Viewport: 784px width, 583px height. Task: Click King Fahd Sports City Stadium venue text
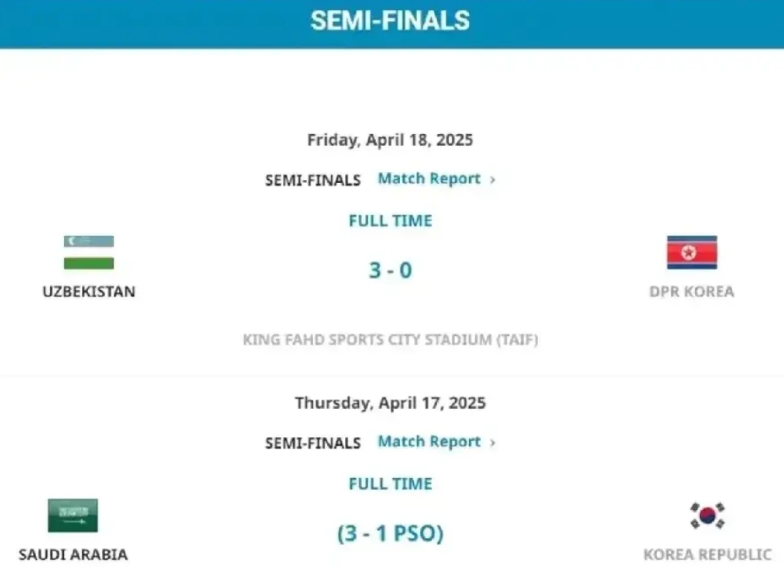[x=390, y=340]
